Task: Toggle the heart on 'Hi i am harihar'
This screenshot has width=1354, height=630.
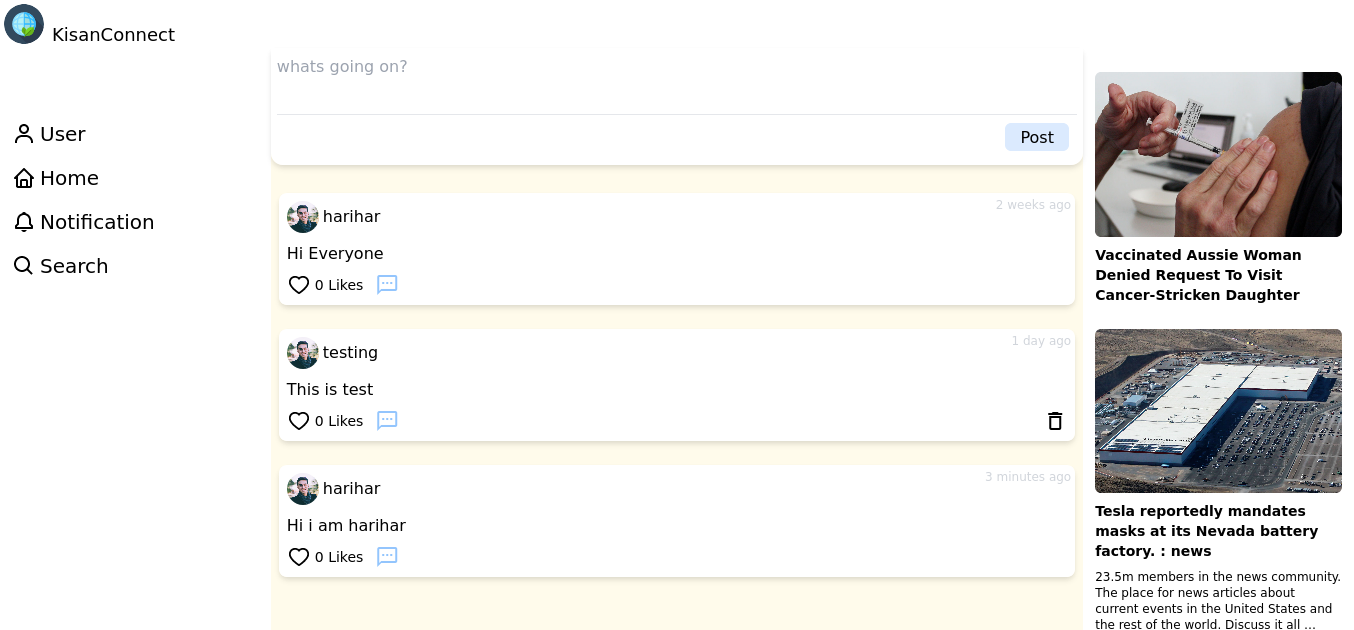Action: pyautogui.click(x=299, y=556)
